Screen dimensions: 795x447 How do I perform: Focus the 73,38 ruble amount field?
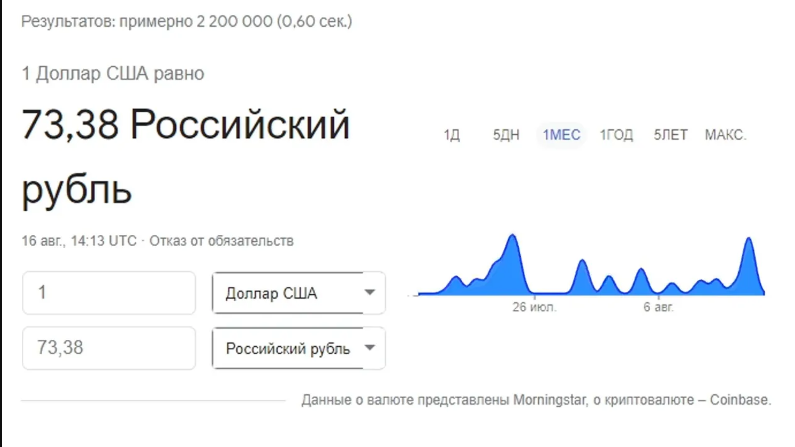[x=109, y=348]
